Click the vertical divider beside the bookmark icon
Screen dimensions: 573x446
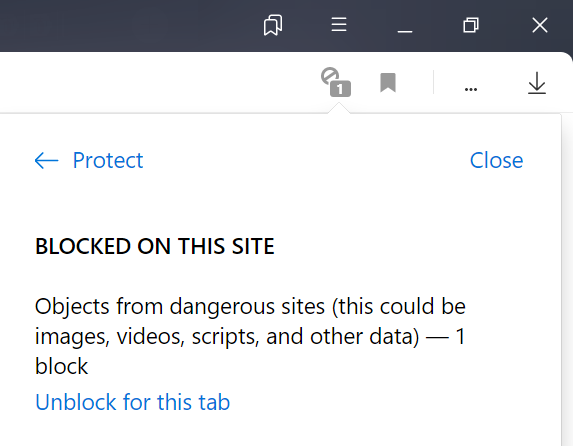point(433,82)
